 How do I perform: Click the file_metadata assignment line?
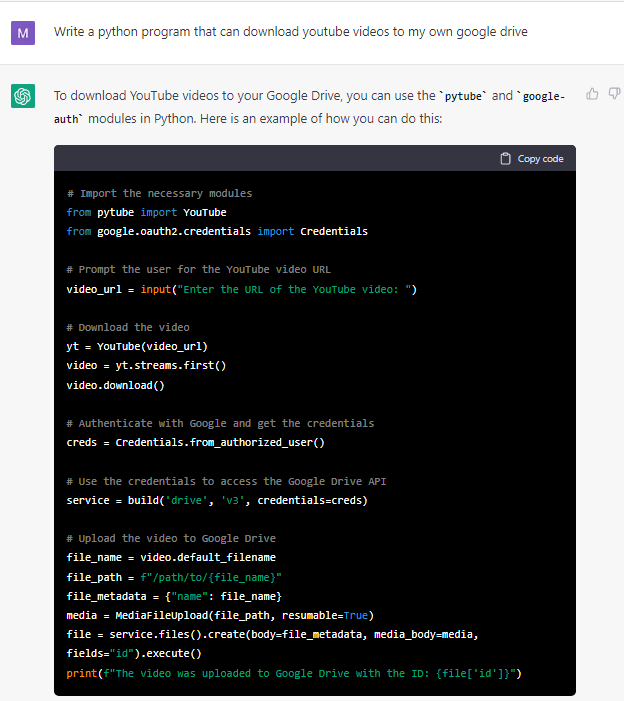tap(174, 596)
